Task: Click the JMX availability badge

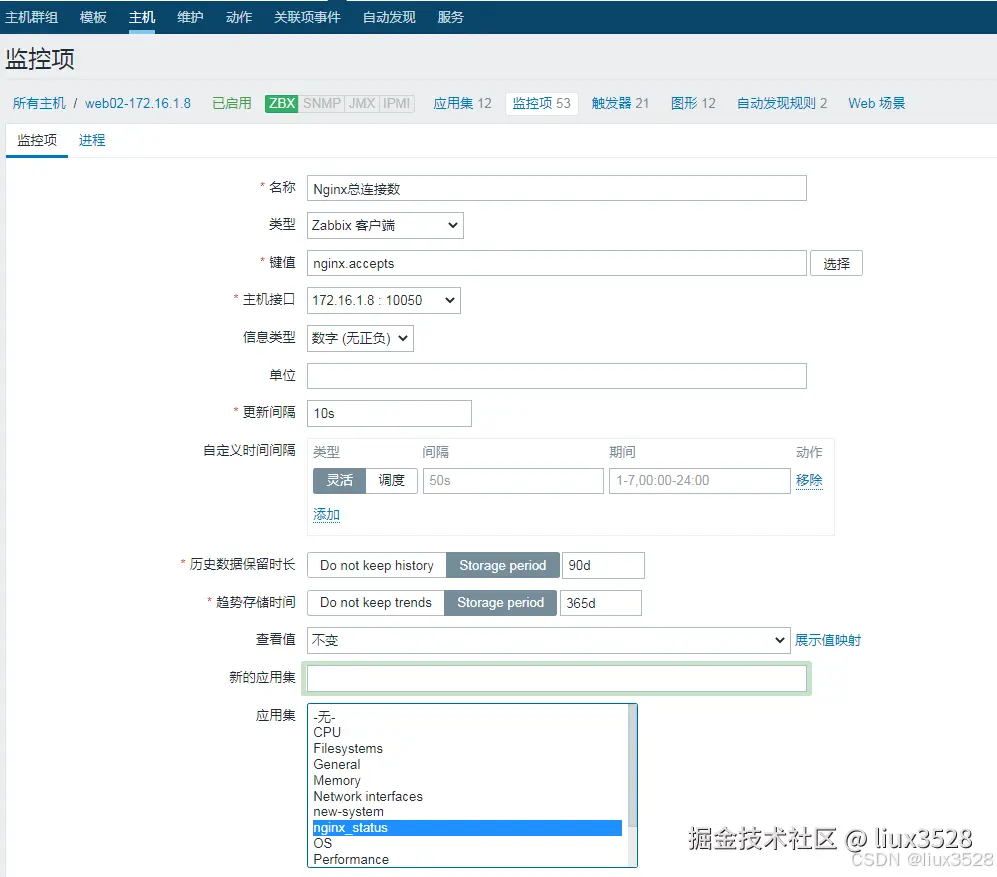Action: (x=362, y=103)
